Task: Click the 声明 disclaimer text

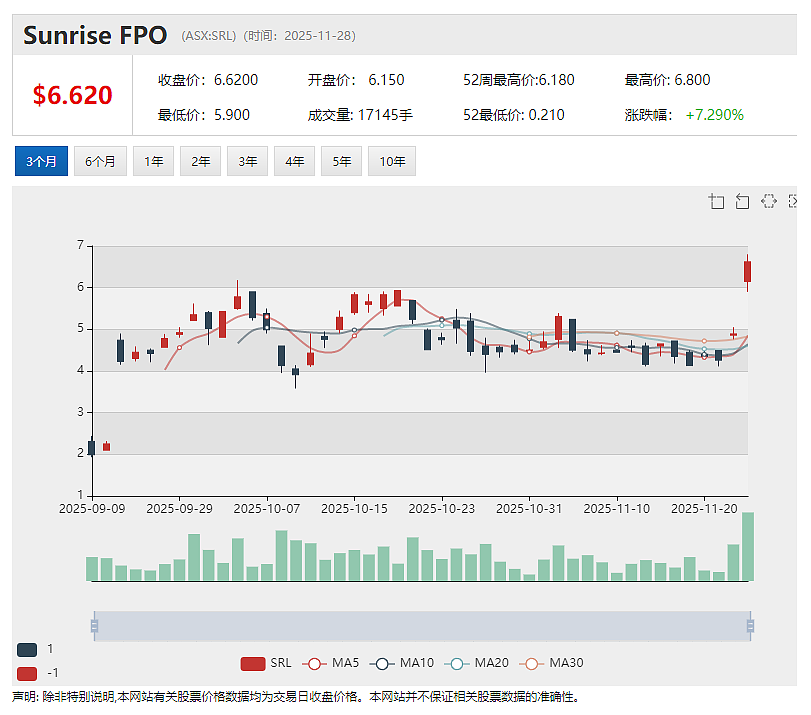Action: (295, 697)
